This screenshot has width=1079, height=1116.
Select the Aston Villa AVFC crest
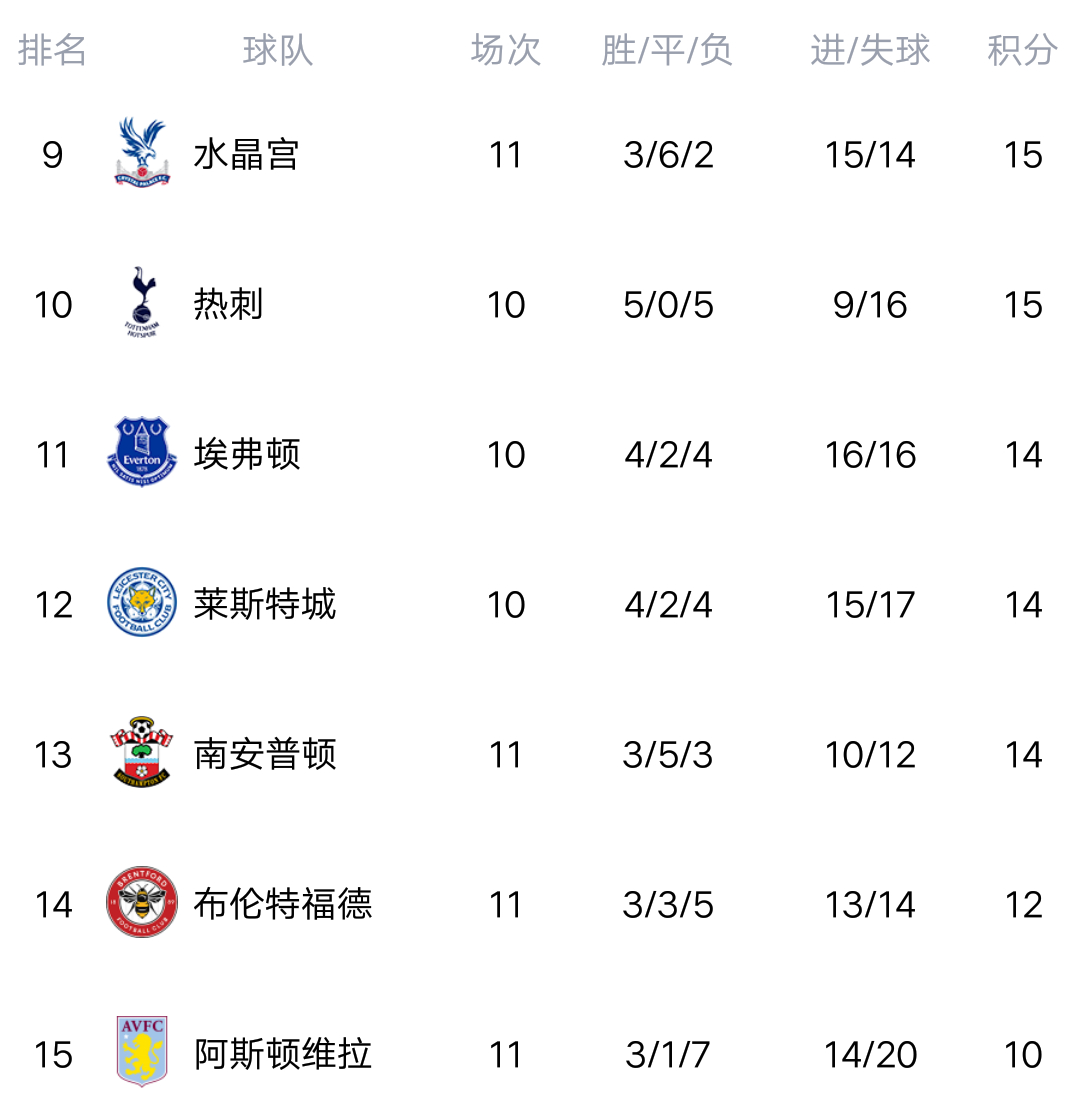pos(141,1052)
